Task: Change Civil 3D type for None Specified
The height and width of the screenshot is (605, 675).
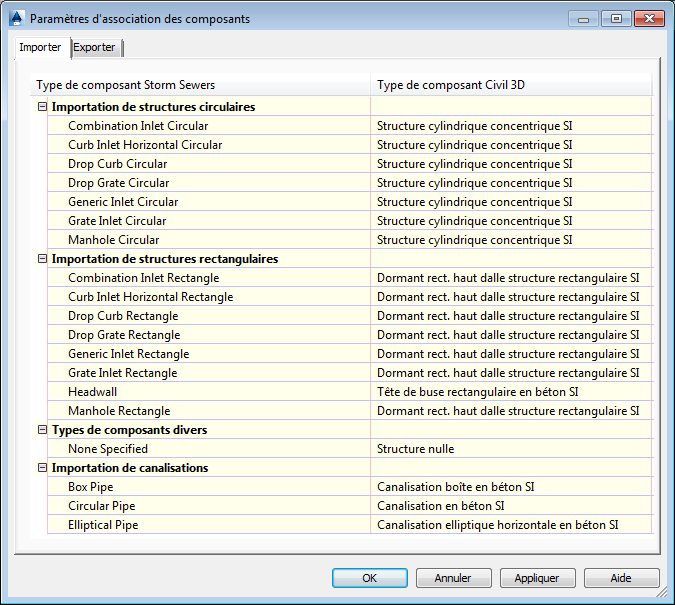Action: click(x=415, y=449)
